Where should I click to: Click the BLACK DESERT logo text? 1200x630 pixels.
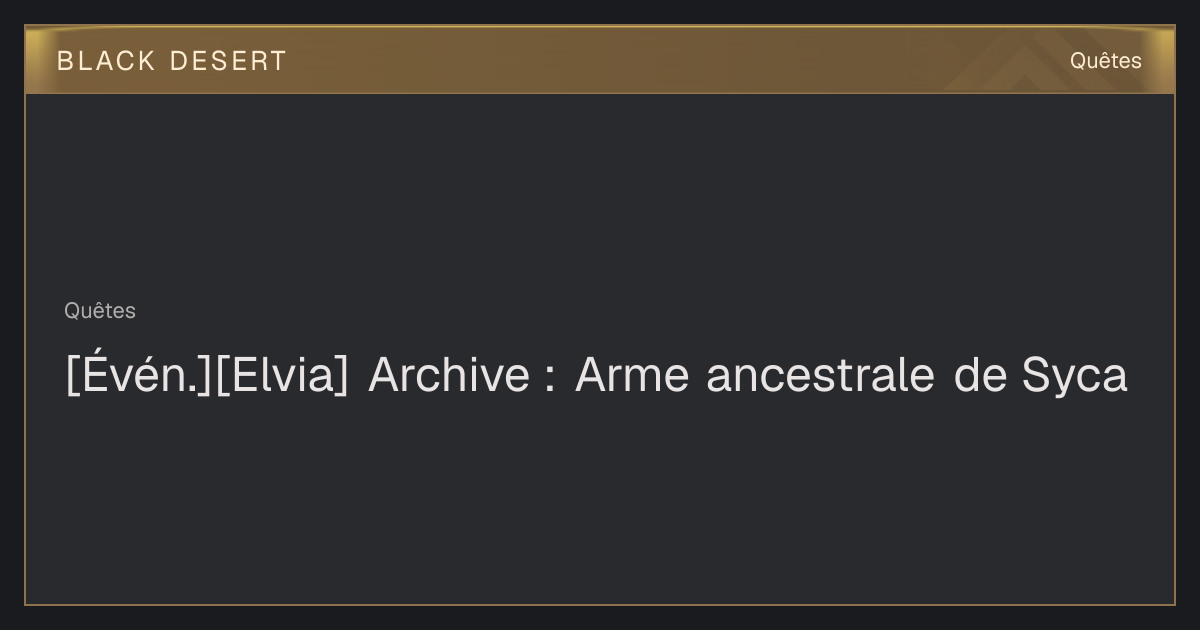[171, 61]
